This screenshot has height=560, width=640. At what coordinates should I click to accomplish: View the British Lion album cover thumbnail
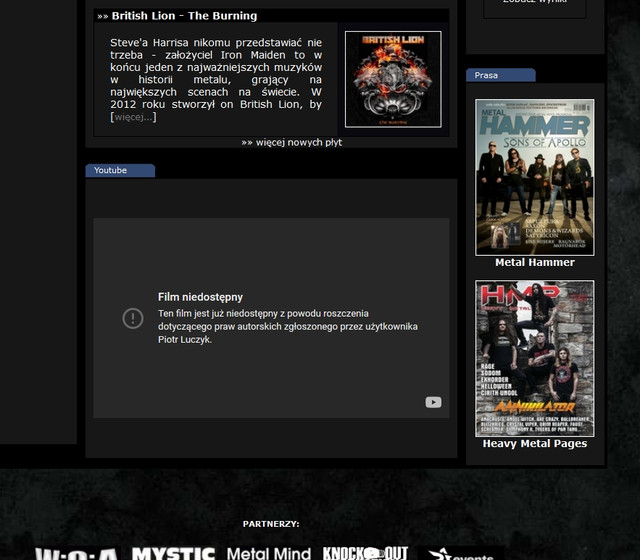click(393, 79)
